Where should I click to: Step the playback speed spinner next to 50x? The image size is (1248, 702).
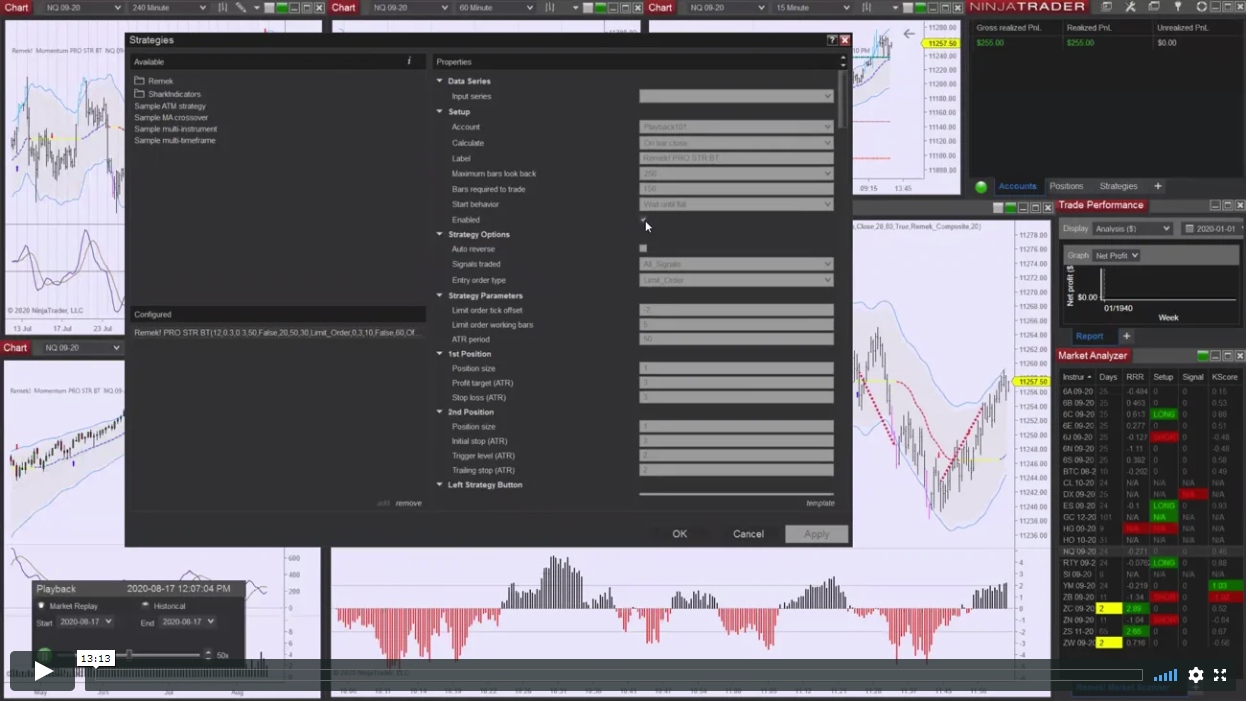210,655
